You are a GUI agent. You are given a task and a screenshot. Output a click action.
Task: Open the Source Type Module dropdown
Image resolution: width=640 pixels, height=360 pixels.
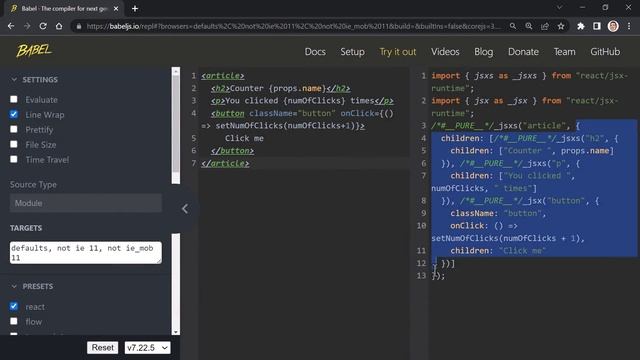pos(86,203)
